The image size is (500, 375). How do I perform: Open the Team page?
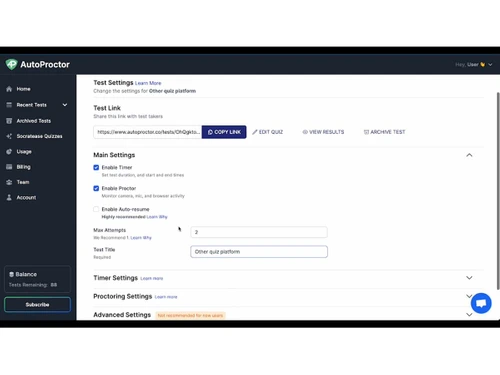click(23, 182)
